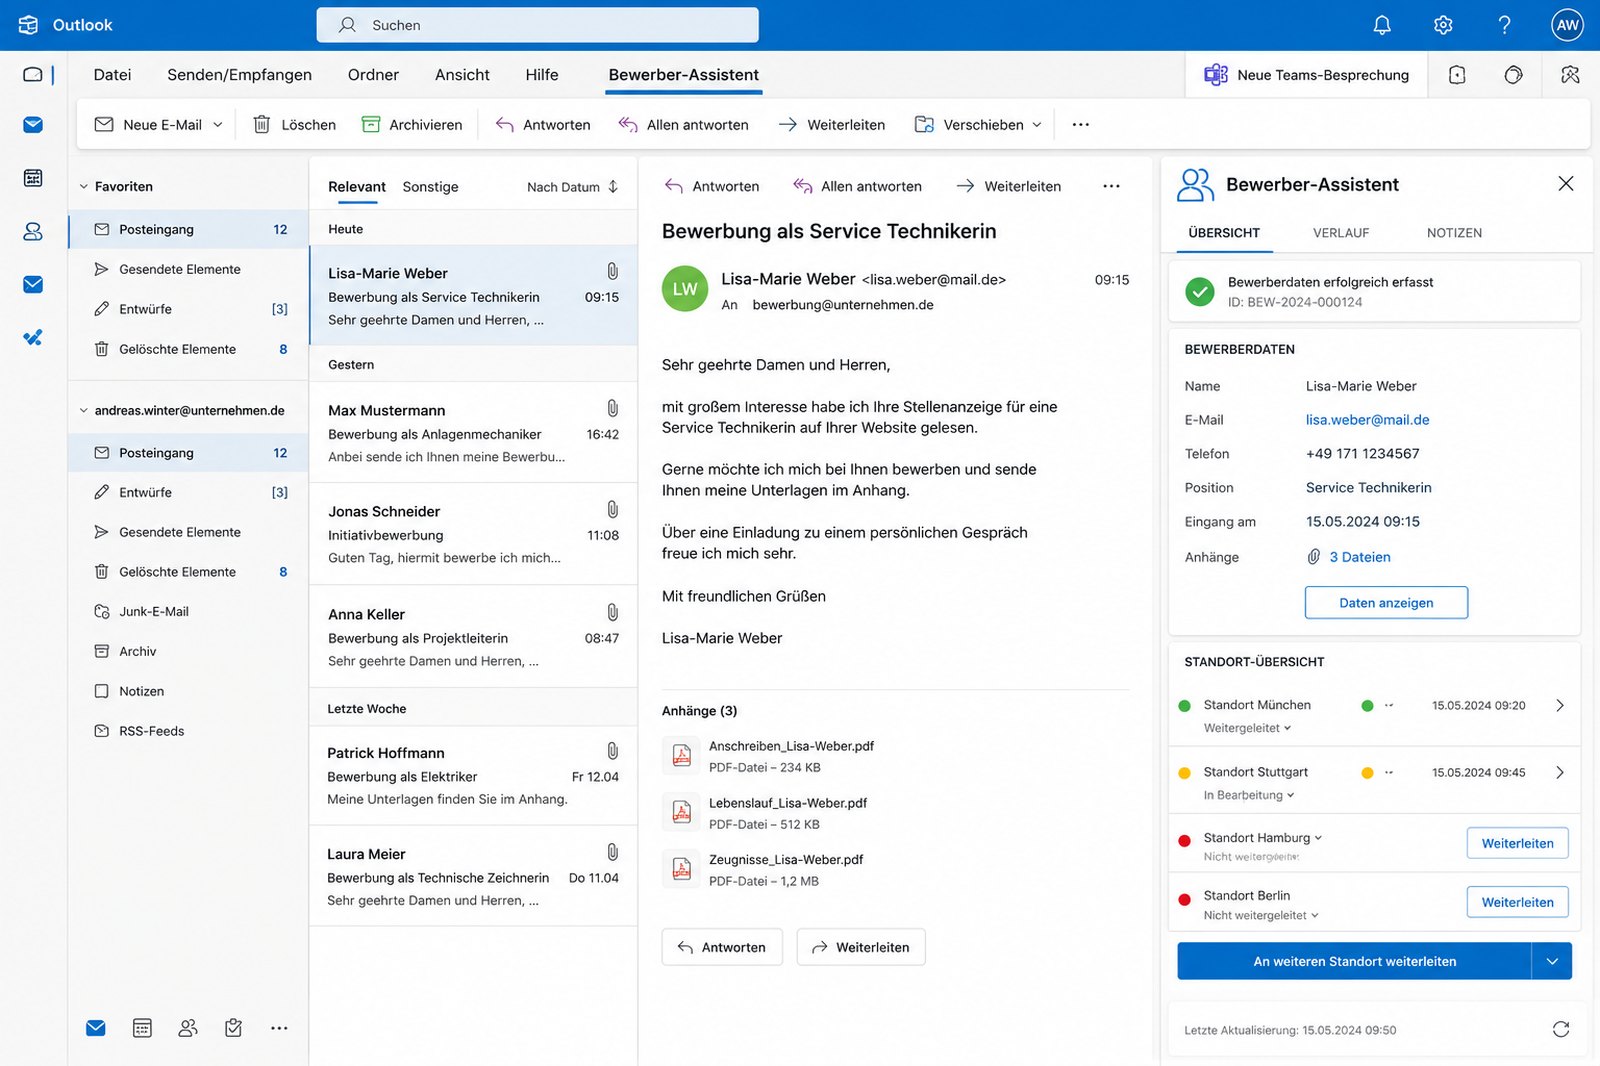Click Antworten button below attachments
The width and height of the screenshot is (1600, 1066).
coord(722,947)
